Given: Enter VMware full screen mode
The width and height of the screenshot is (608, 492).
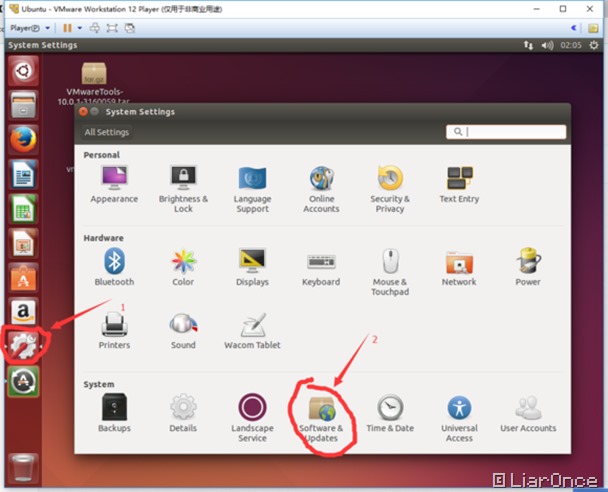Looking at the screenshot, I should [112, 28].
